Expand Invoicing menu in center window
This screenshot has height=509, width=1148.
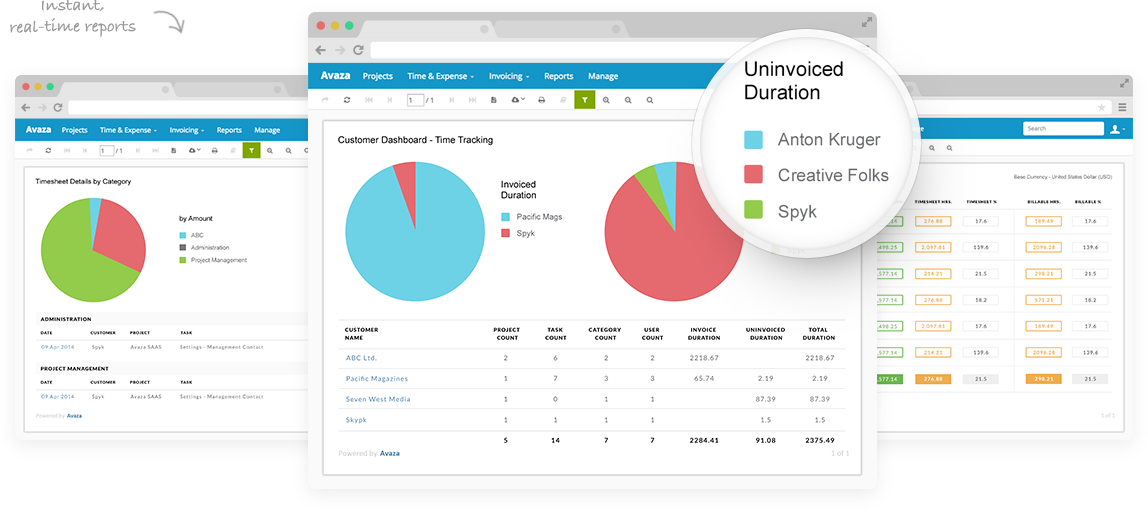click(x=509, y=76)
